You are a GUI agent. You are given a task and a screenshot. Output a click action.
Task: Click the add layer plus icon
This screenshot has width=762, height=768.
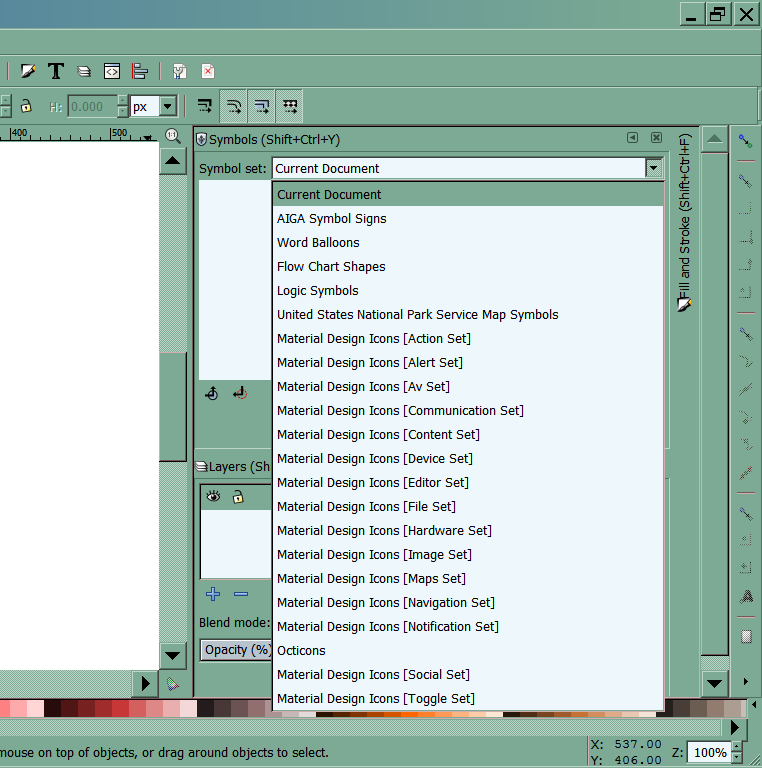(213, 594)
